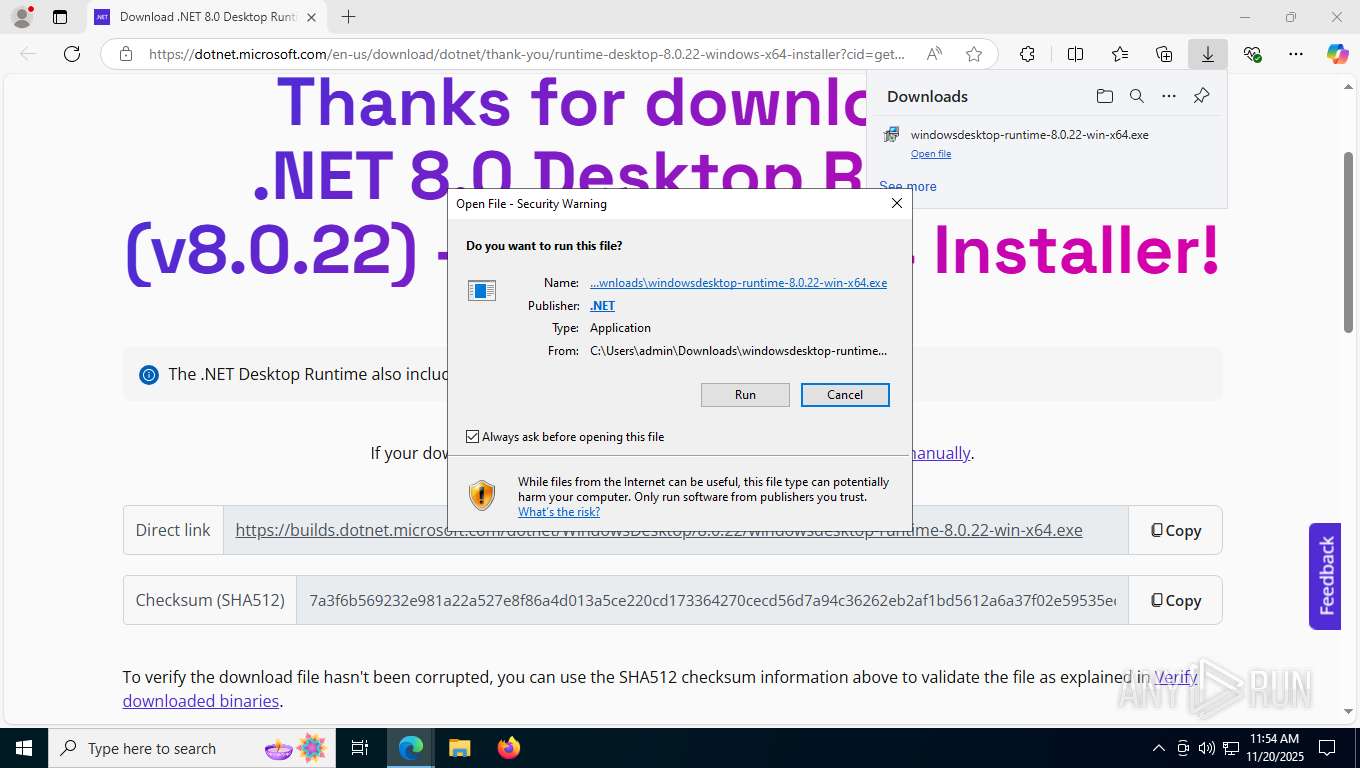Open the notification center icon
Viewport: 1360px width, 768px height.
1326,748
